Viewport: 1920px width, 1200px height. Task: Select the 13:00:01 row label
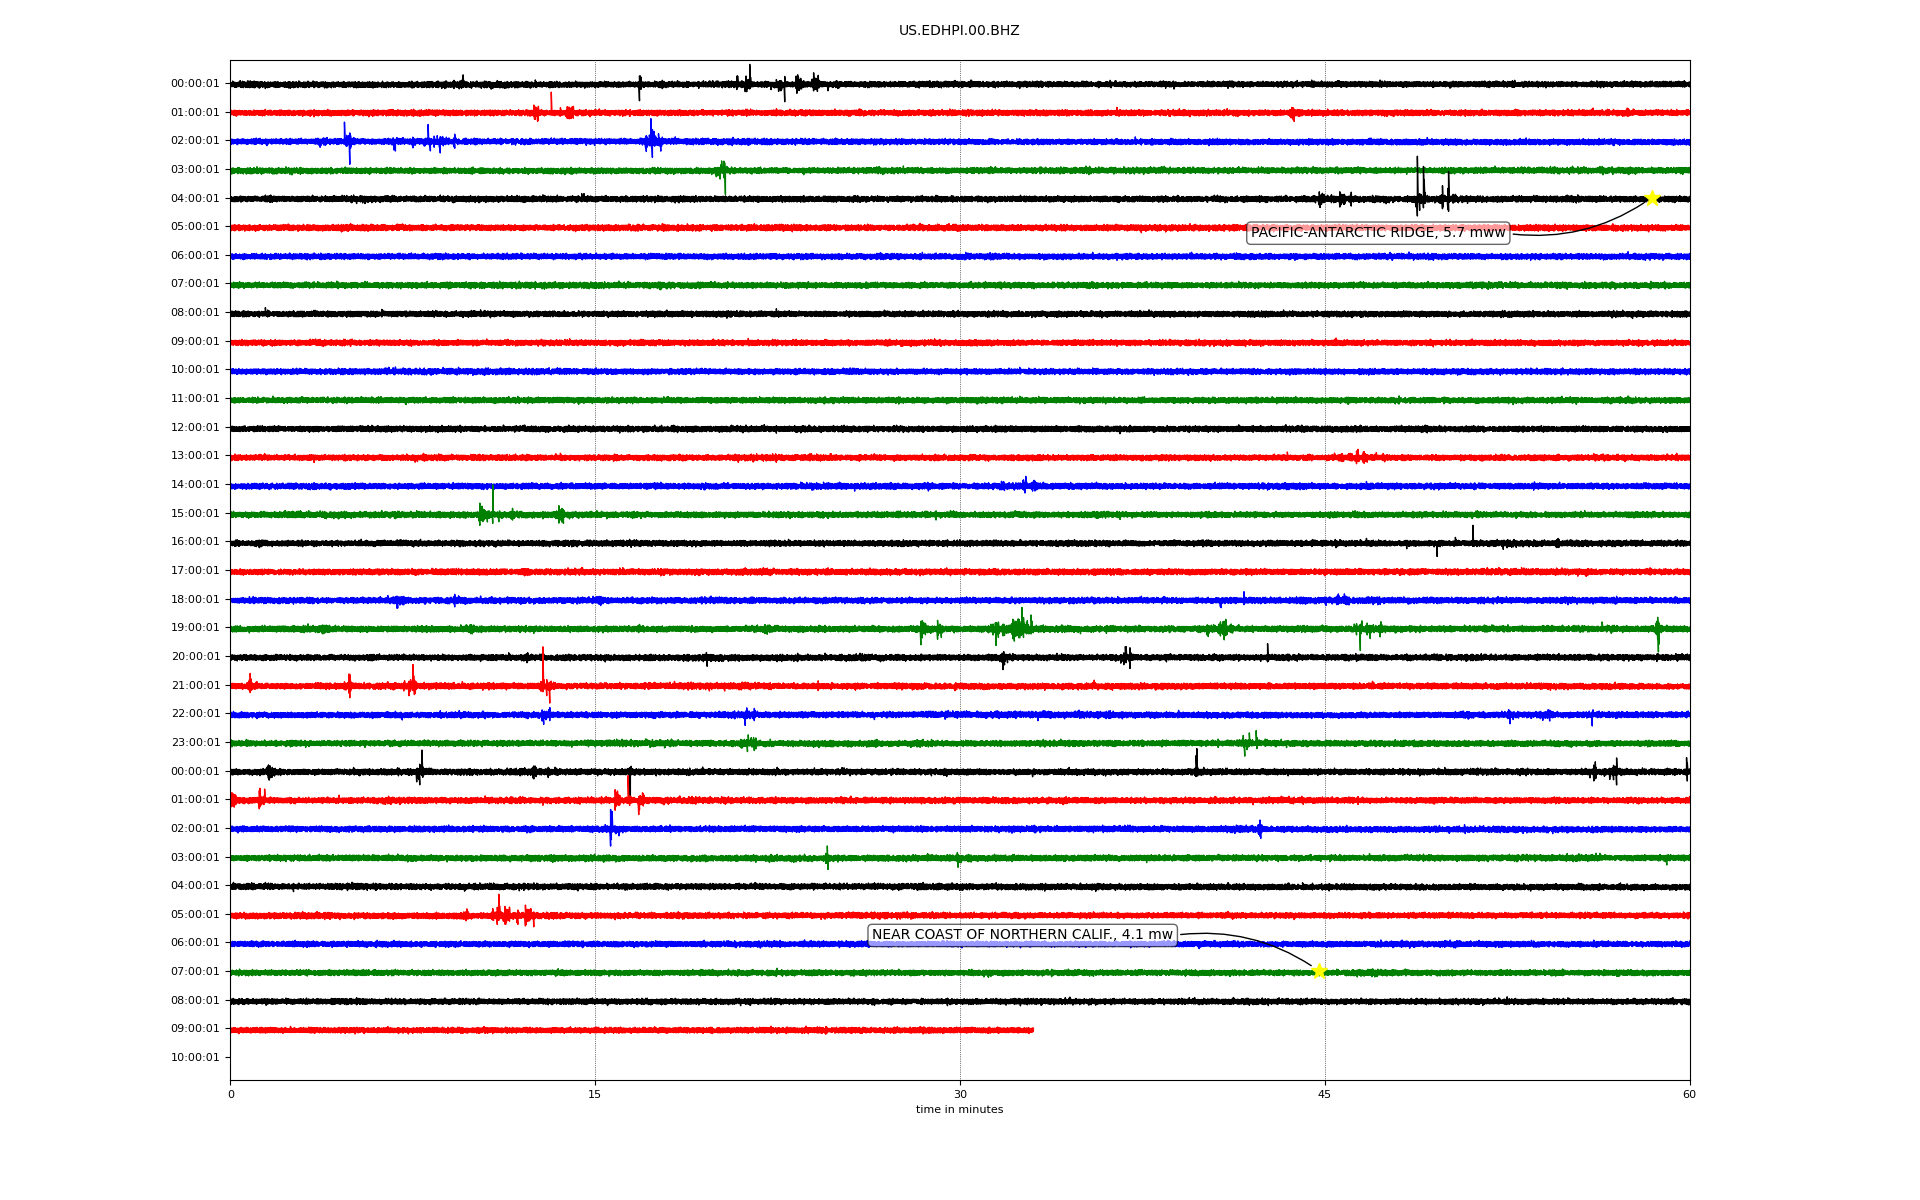coord(195,456)
